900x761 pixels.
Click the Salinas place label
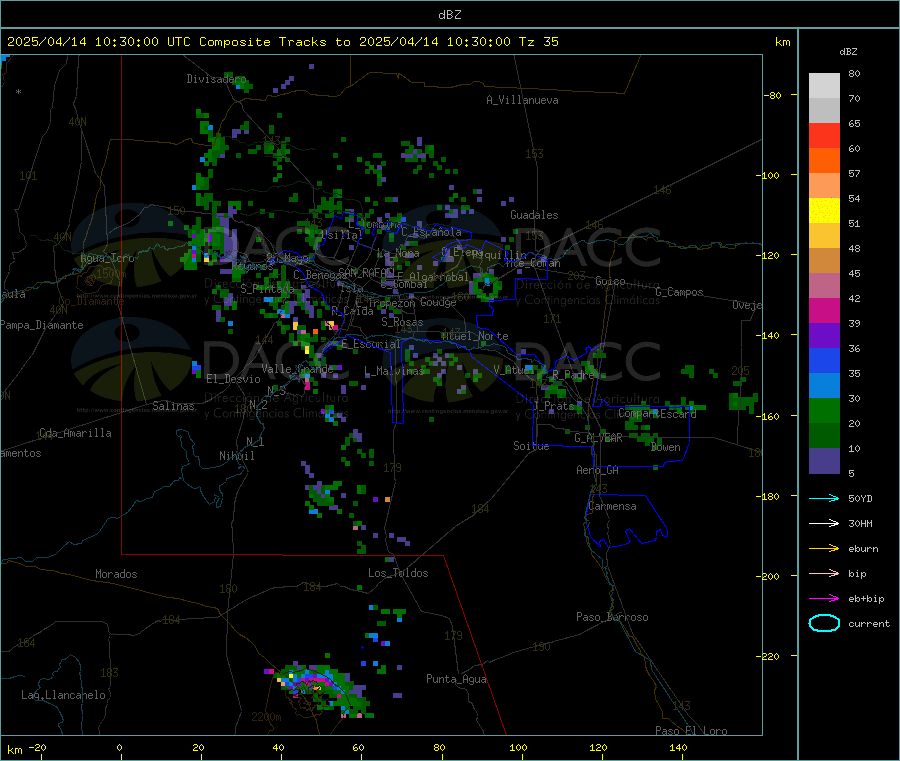(x=173, y=406)
